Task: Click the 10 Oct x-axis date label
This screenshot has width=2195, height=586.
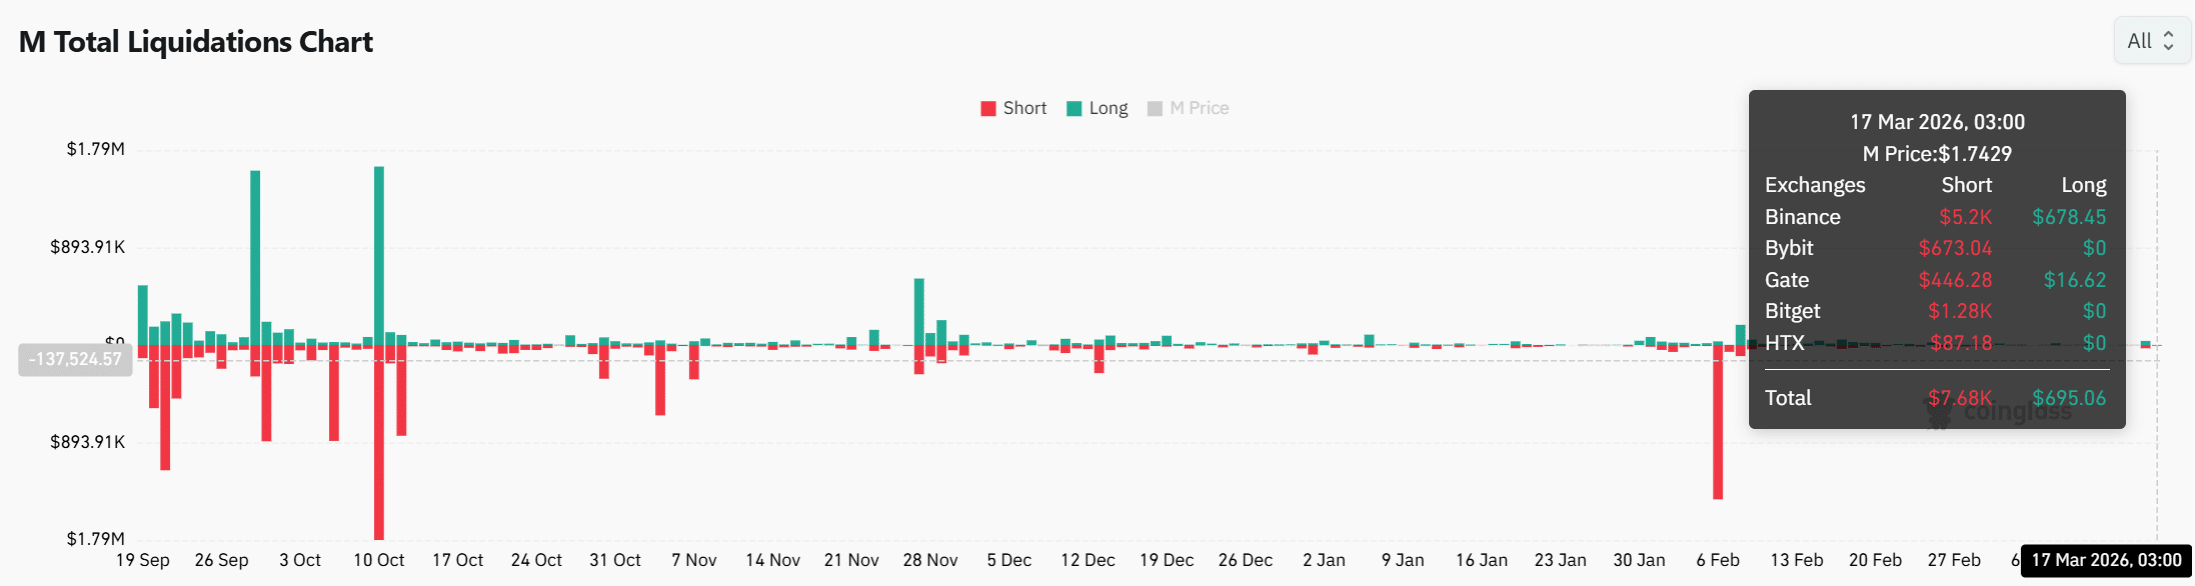Action: coord(379,560)
